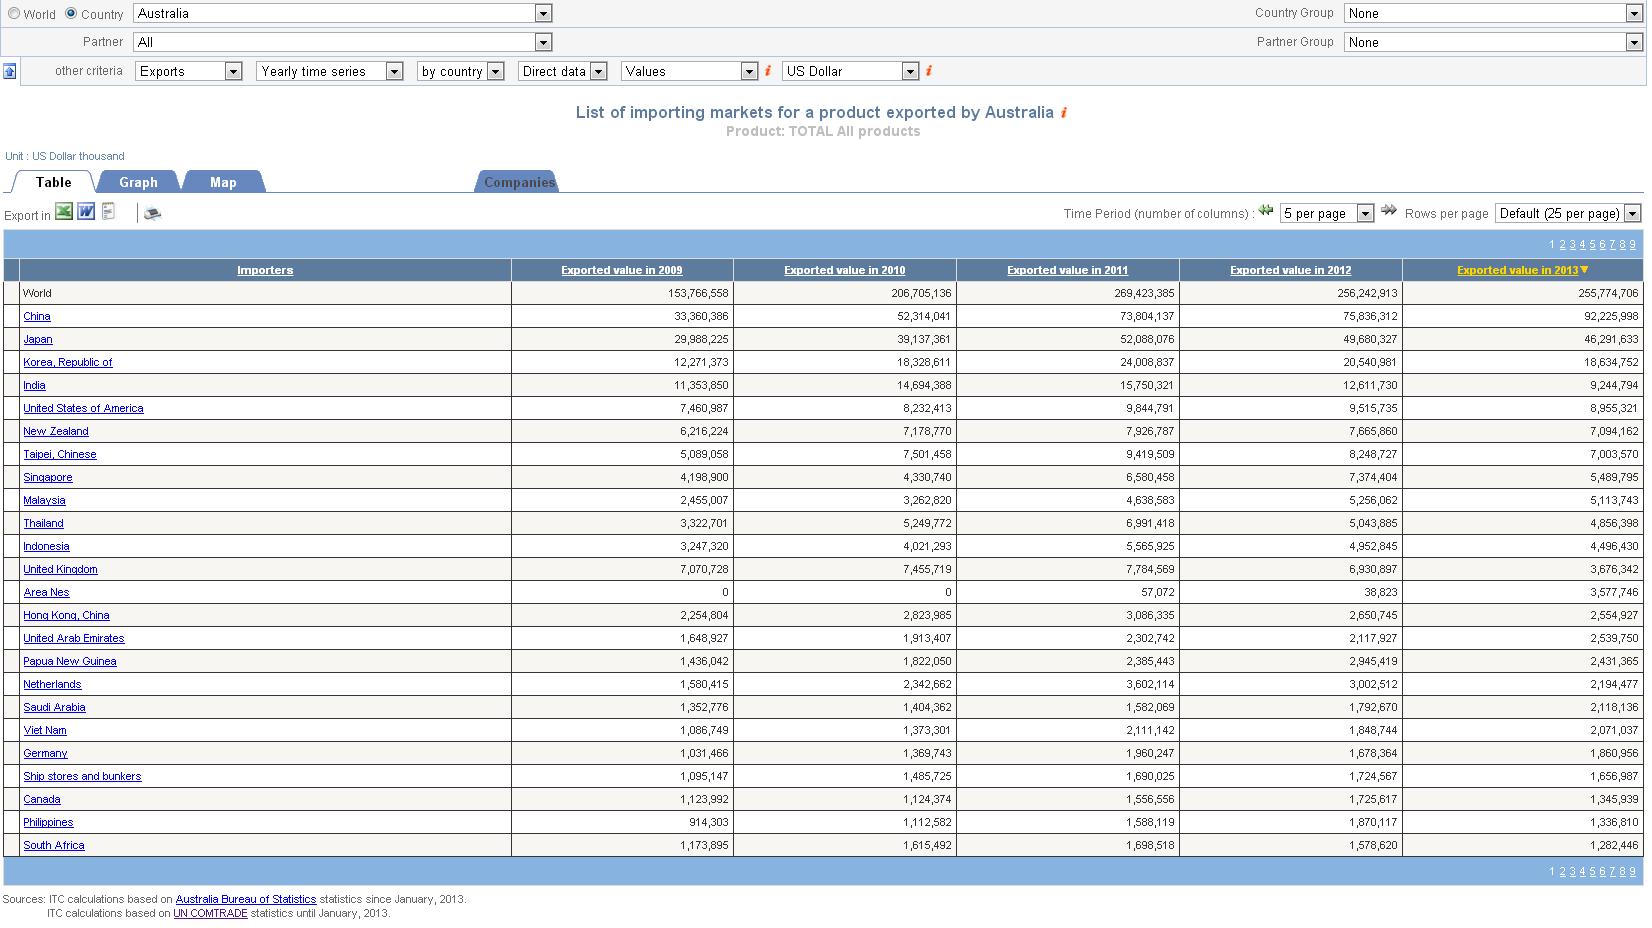Open the Malaysia link

pos(44,500)
